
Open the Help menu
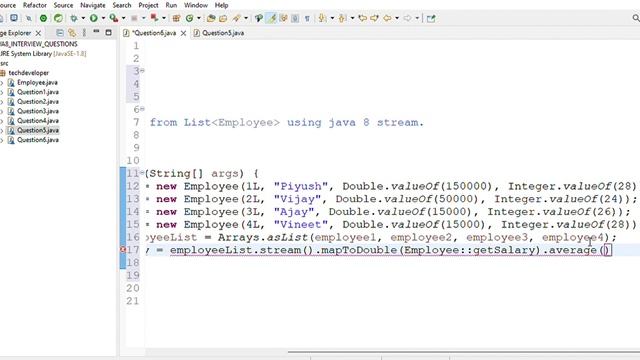pos(221,5)
